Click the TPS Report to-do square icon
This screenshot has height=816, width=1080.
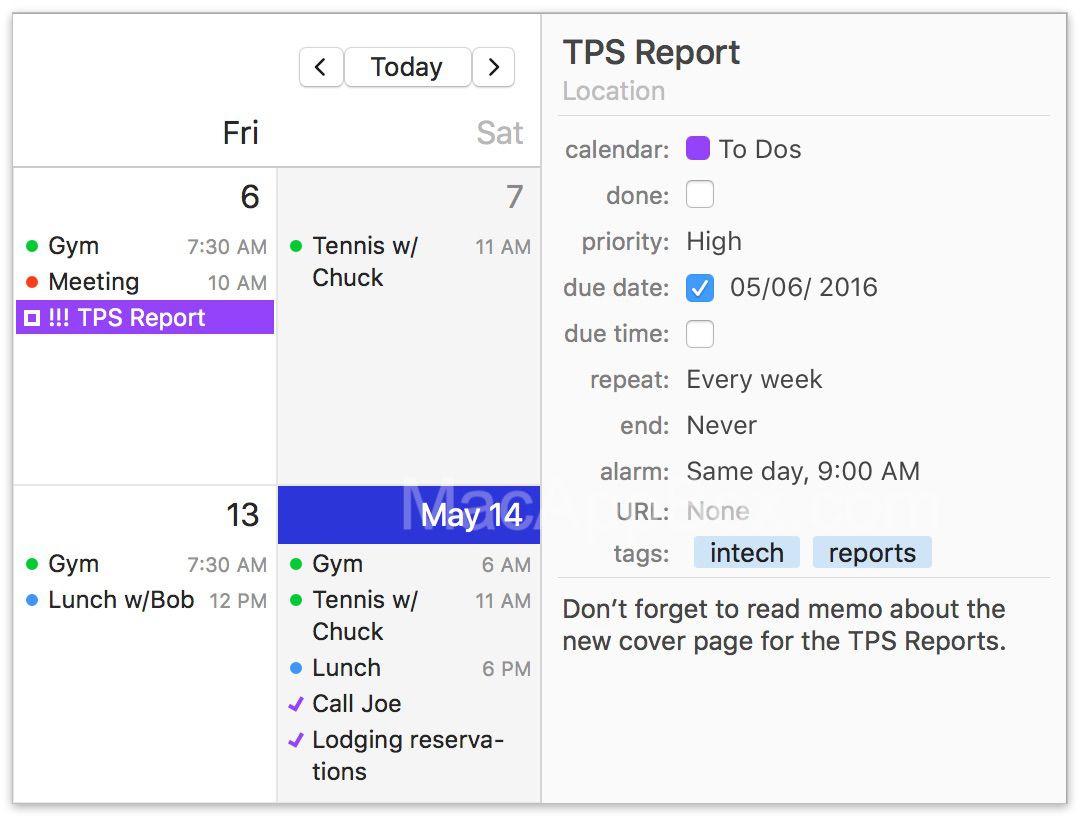(32, 317)
